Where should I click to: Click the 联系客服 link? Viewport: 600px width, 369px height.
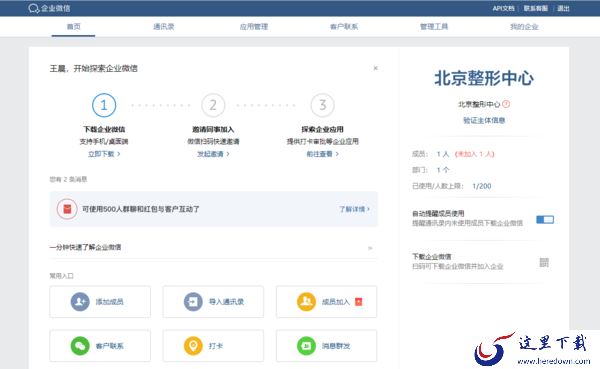tap(535, 8)
